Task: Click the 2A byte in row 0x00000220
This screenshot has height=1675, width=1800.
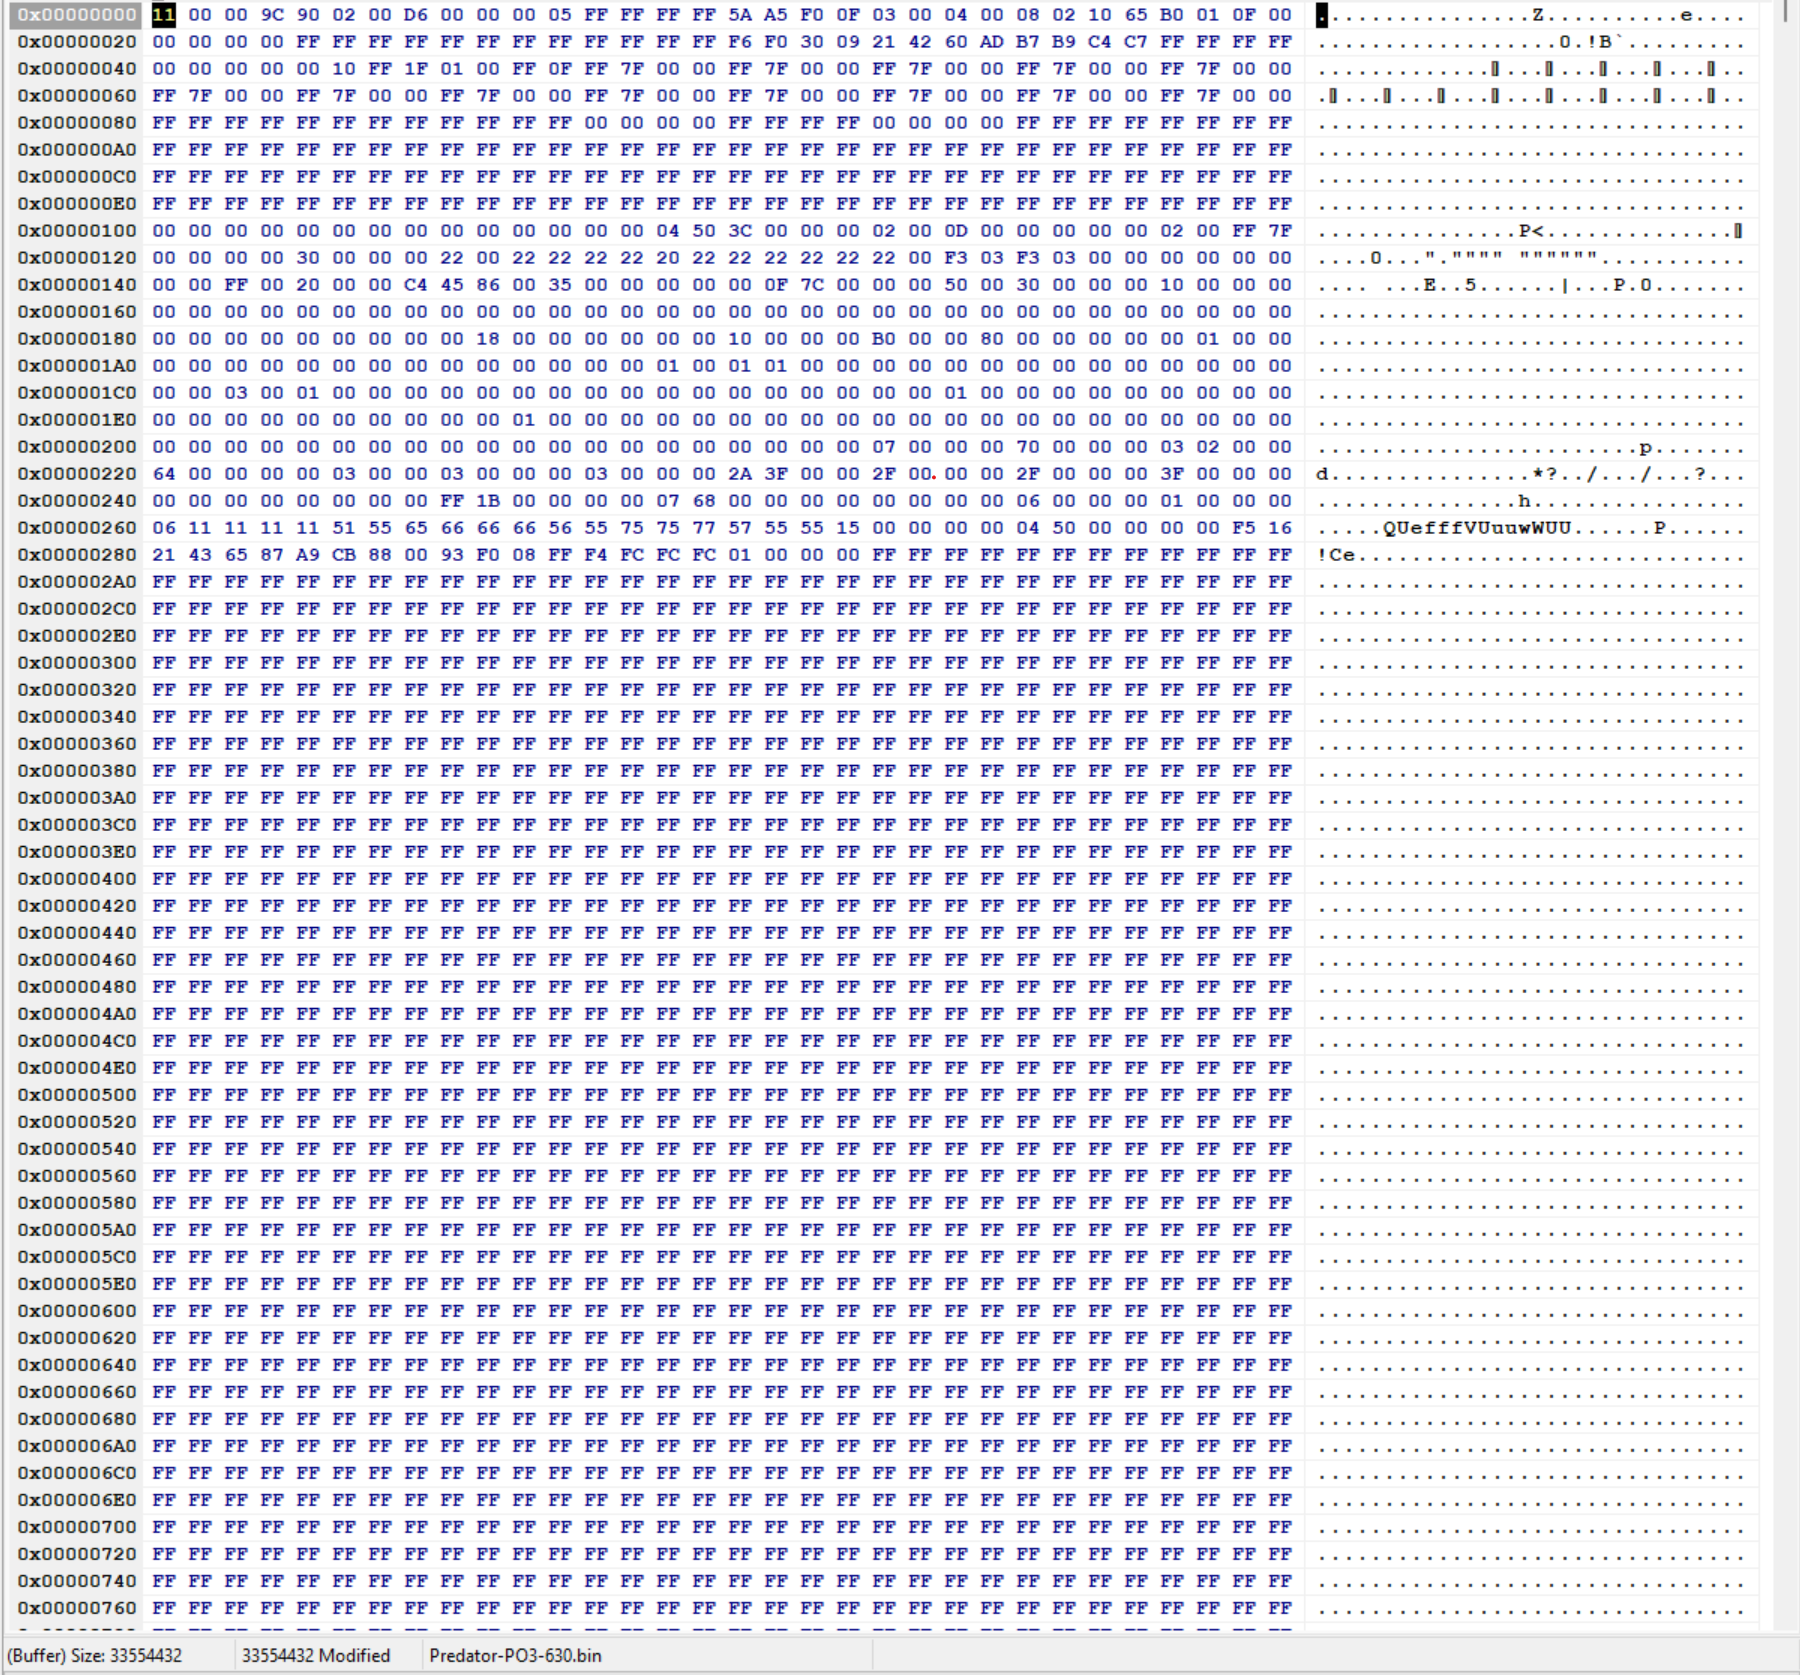Action: click(x=740, y=474)
